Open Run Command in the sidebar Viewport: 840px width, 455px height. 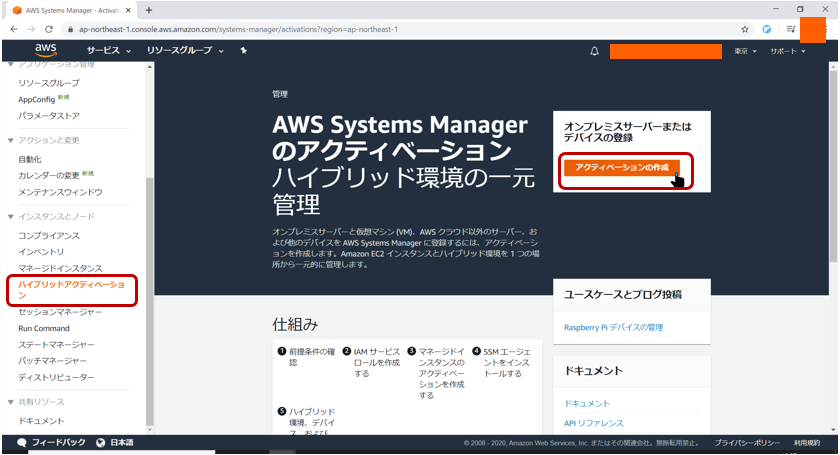44,329
